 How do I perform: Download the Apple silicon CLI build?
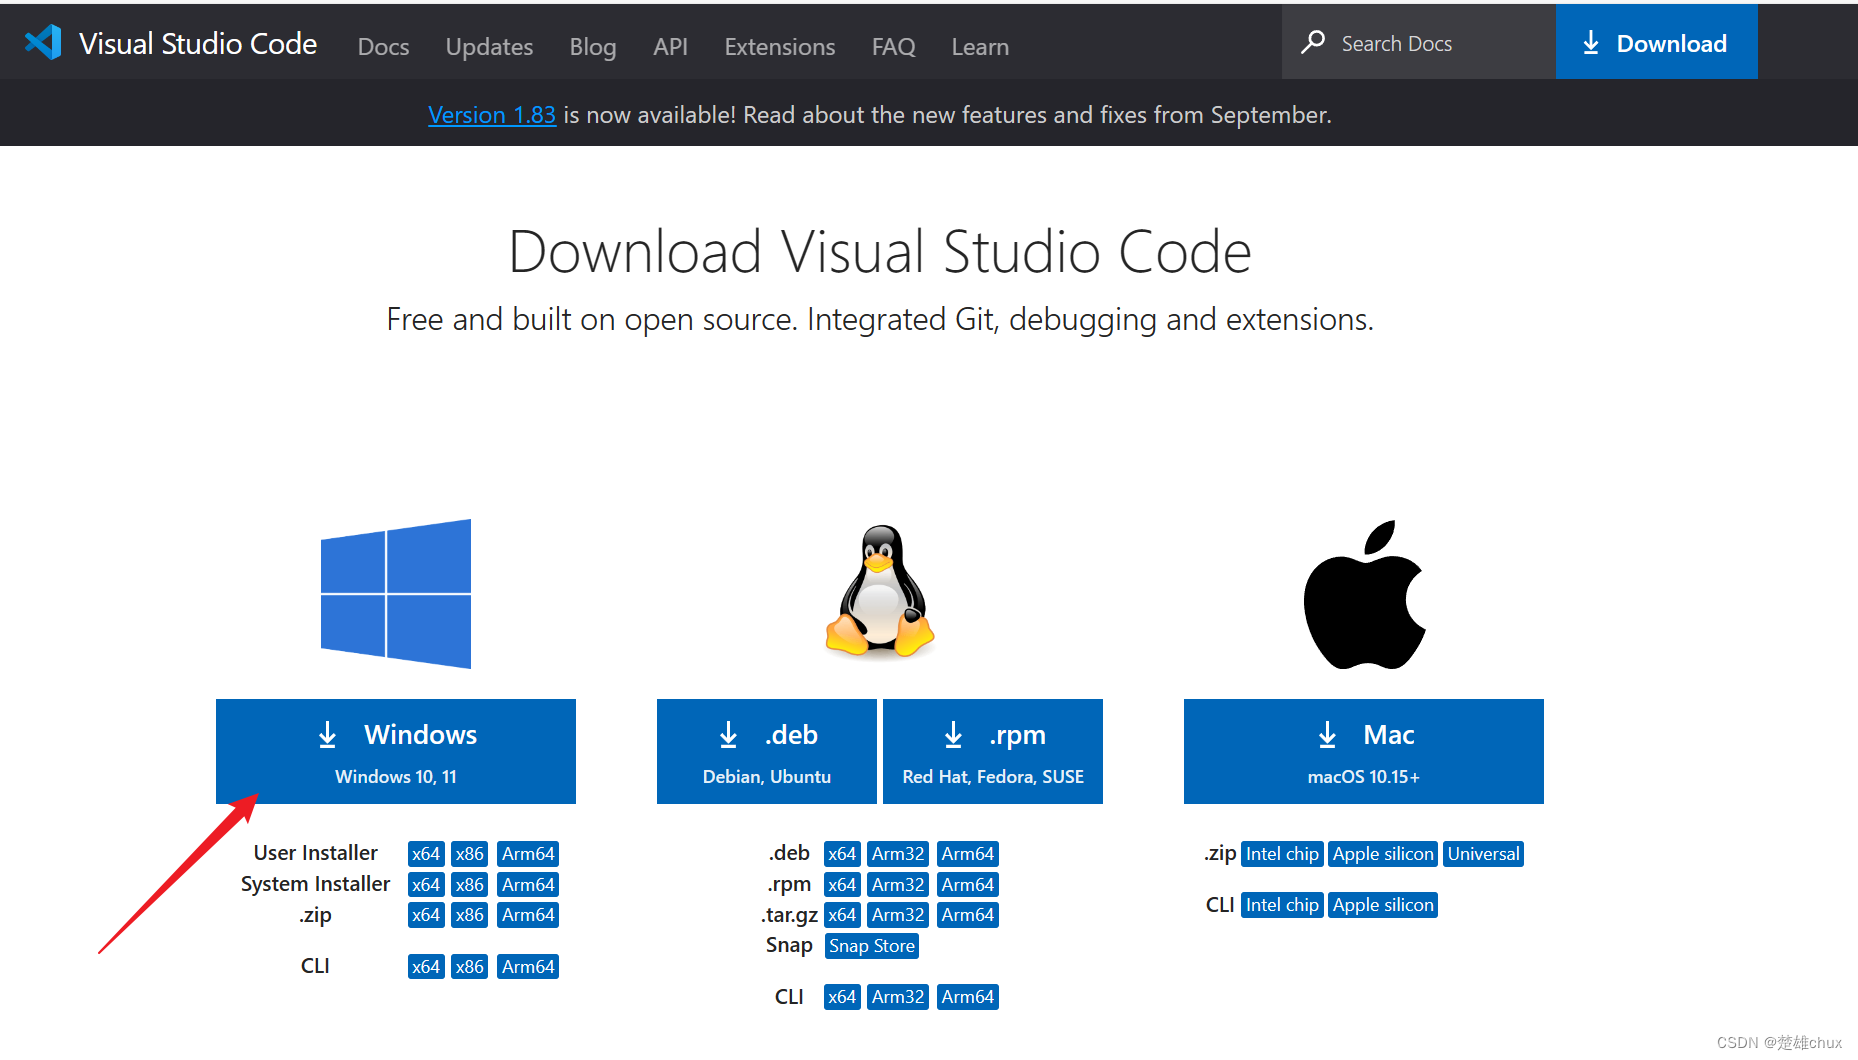1382,904
